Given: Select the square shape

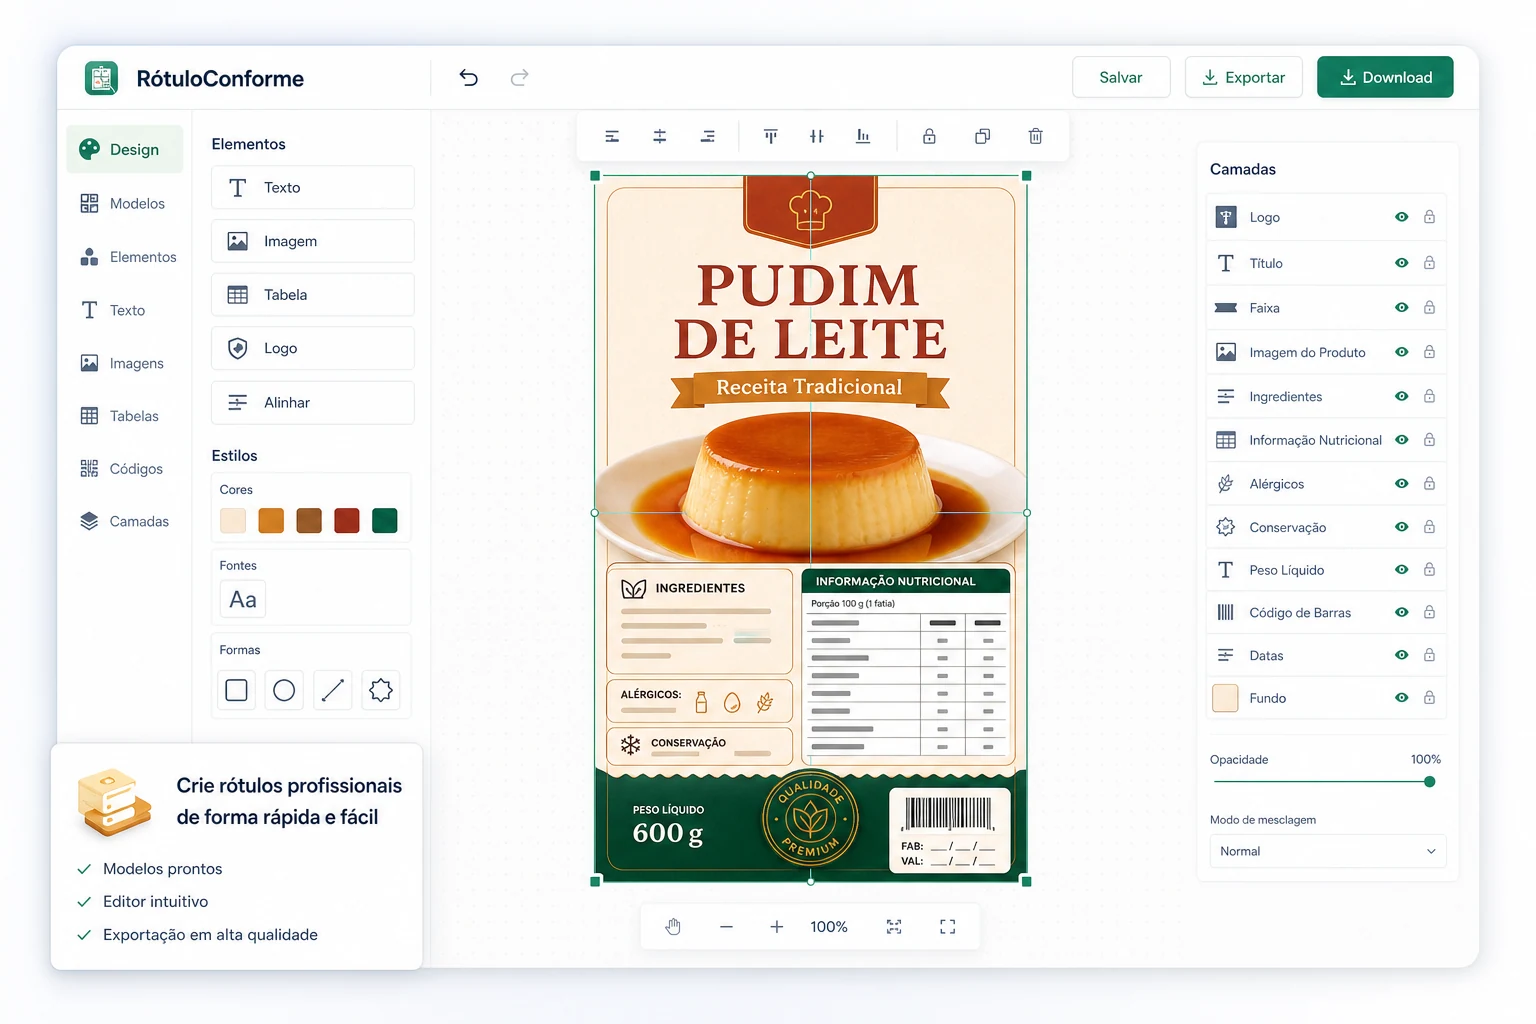Looking at the screenshot, I should pyautogui.click(x=237, y=690).
